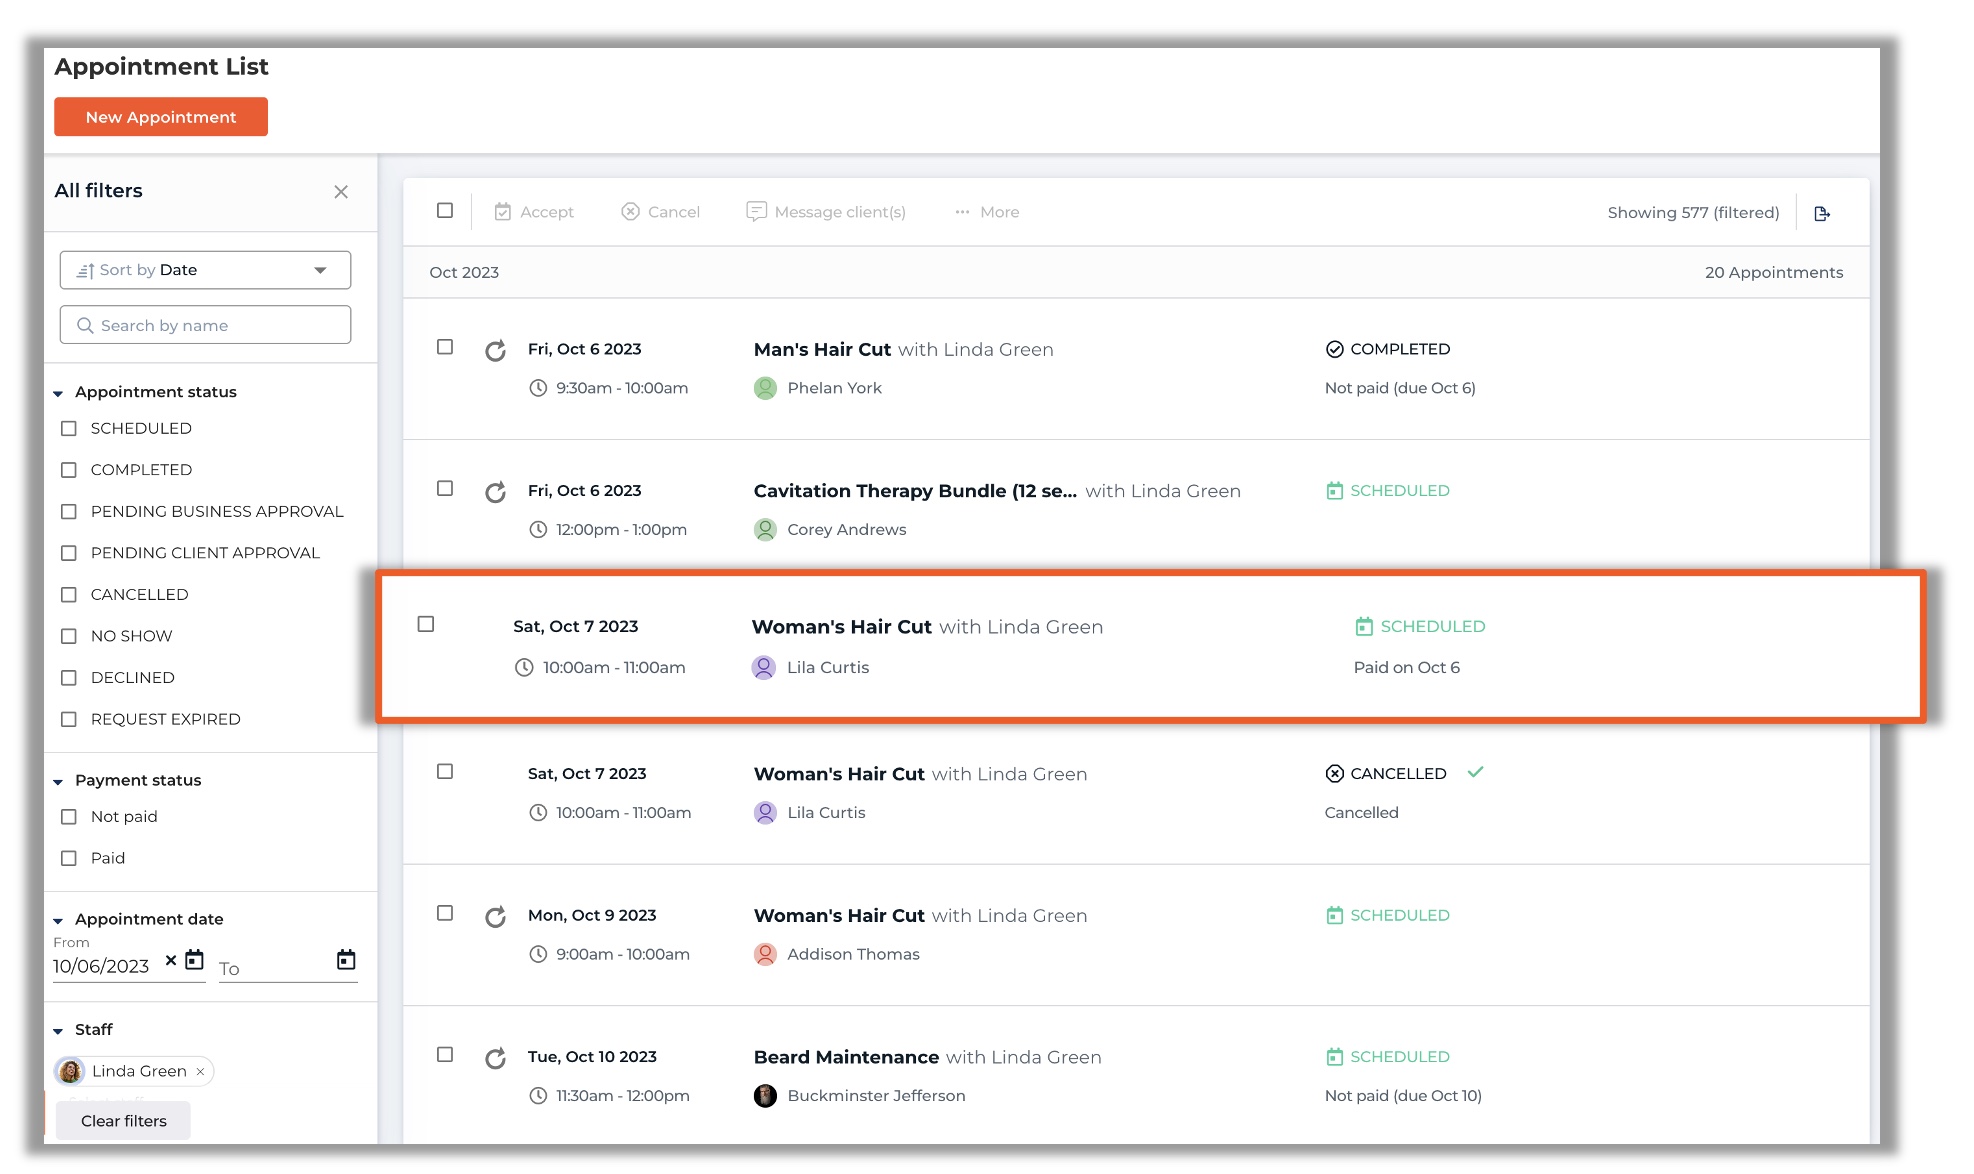Click recurring icon on Man's Hair Cut

coord(495,351)
